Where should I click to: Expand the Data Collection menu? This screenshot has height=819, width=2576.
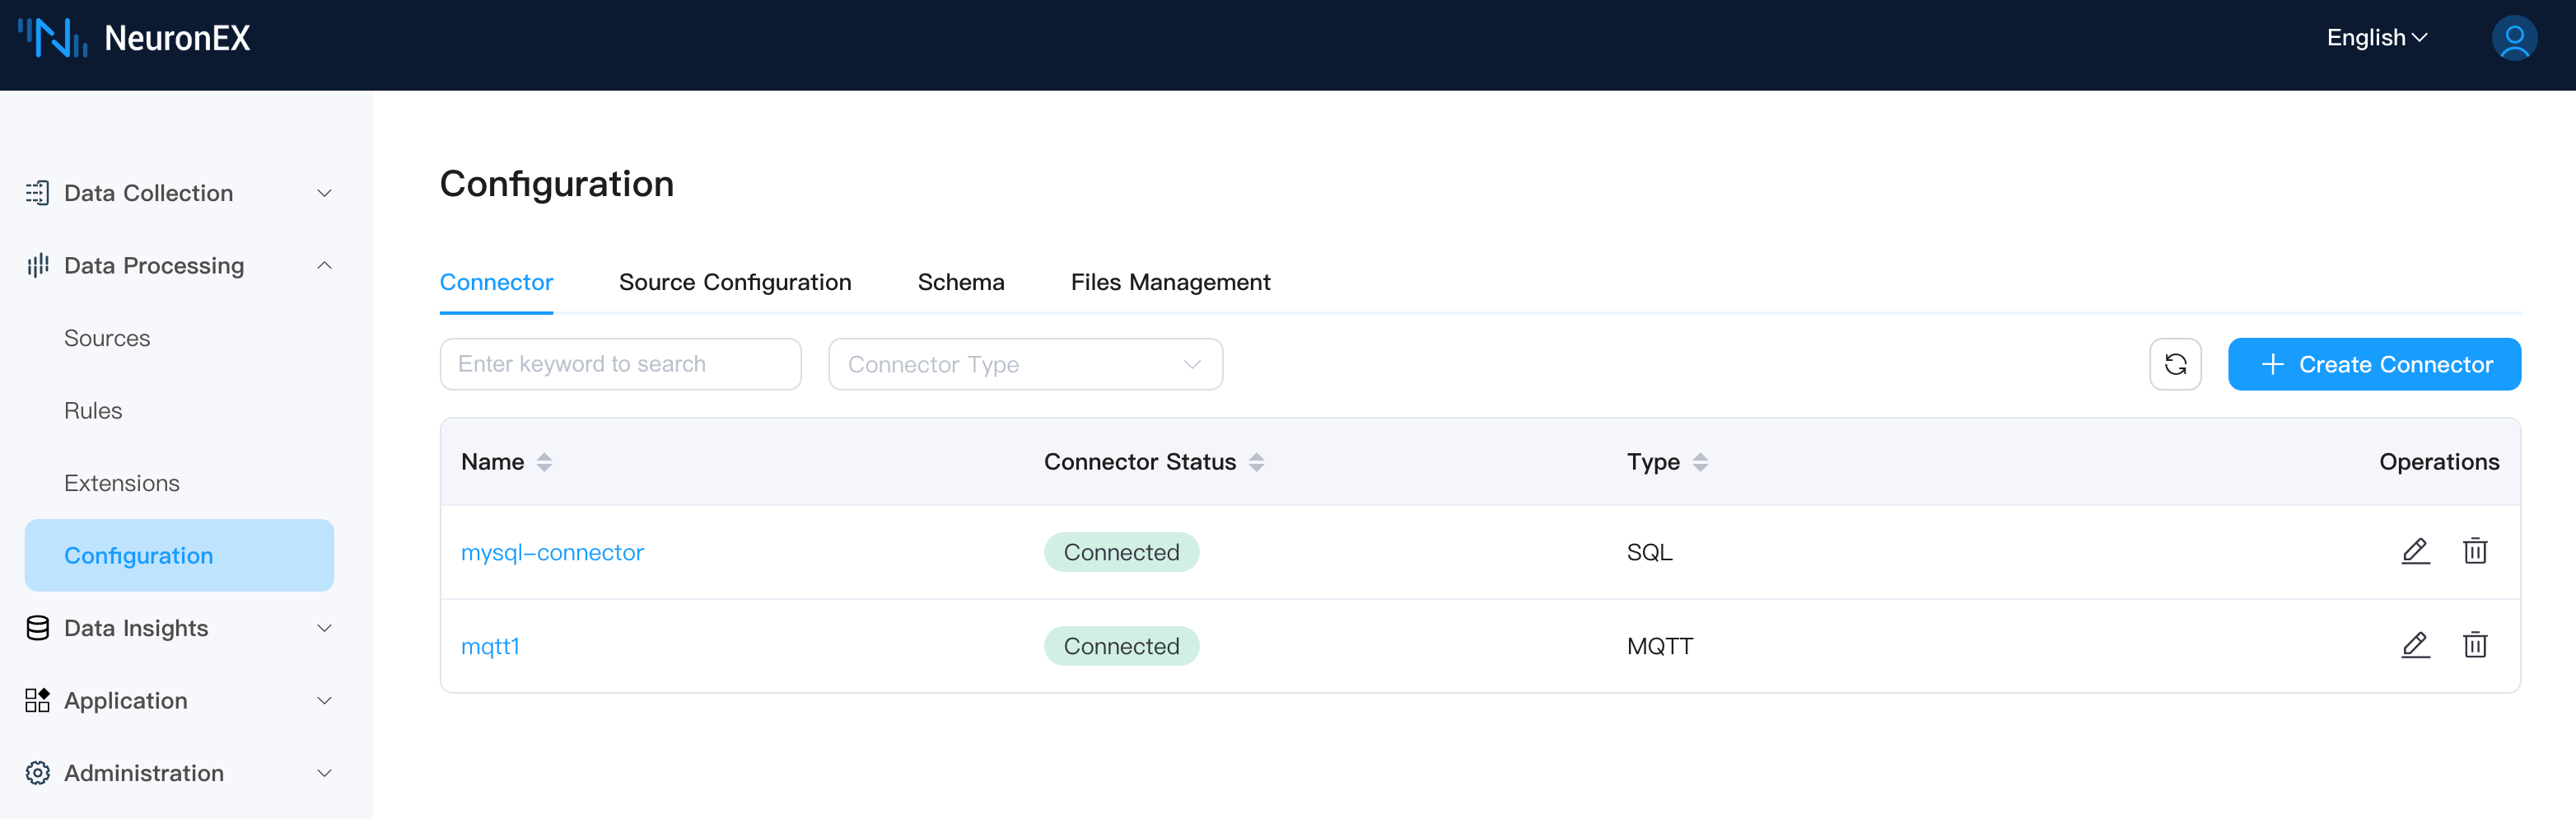coord(322,192)
